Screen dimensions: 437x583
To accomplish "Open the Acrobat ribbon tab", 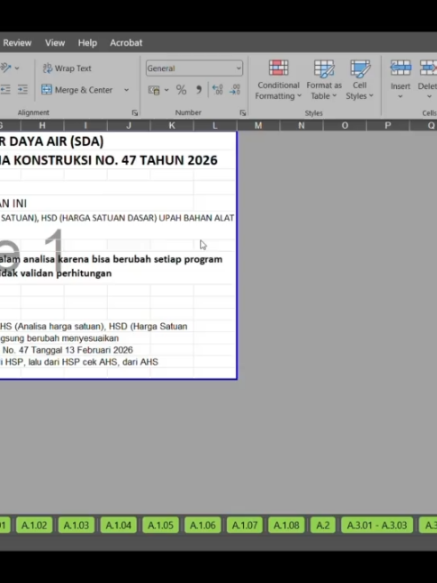I will click(126, 43).
